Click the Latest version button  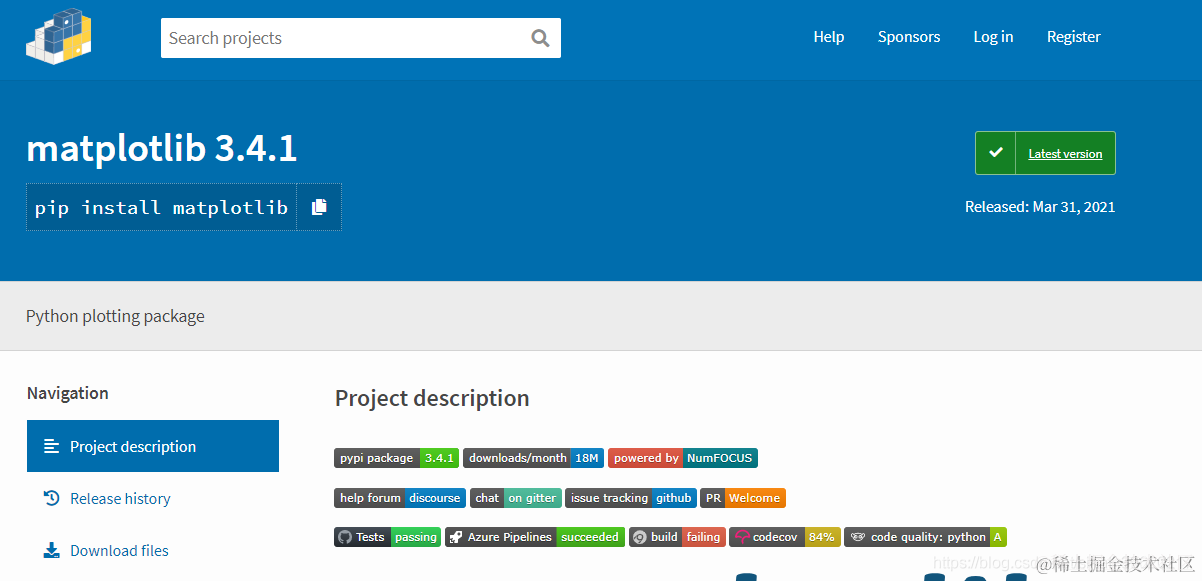(x=1045, y=153)
